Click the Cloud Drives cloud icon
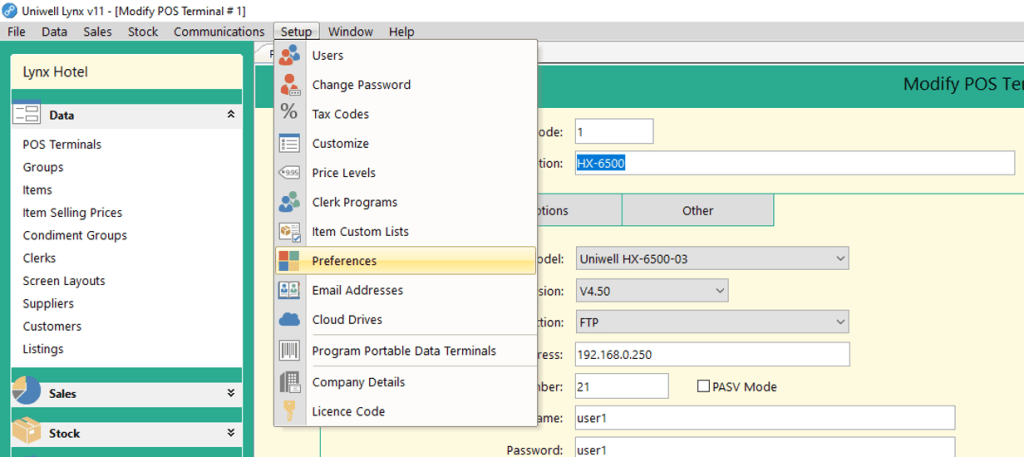 pos(290,320)
